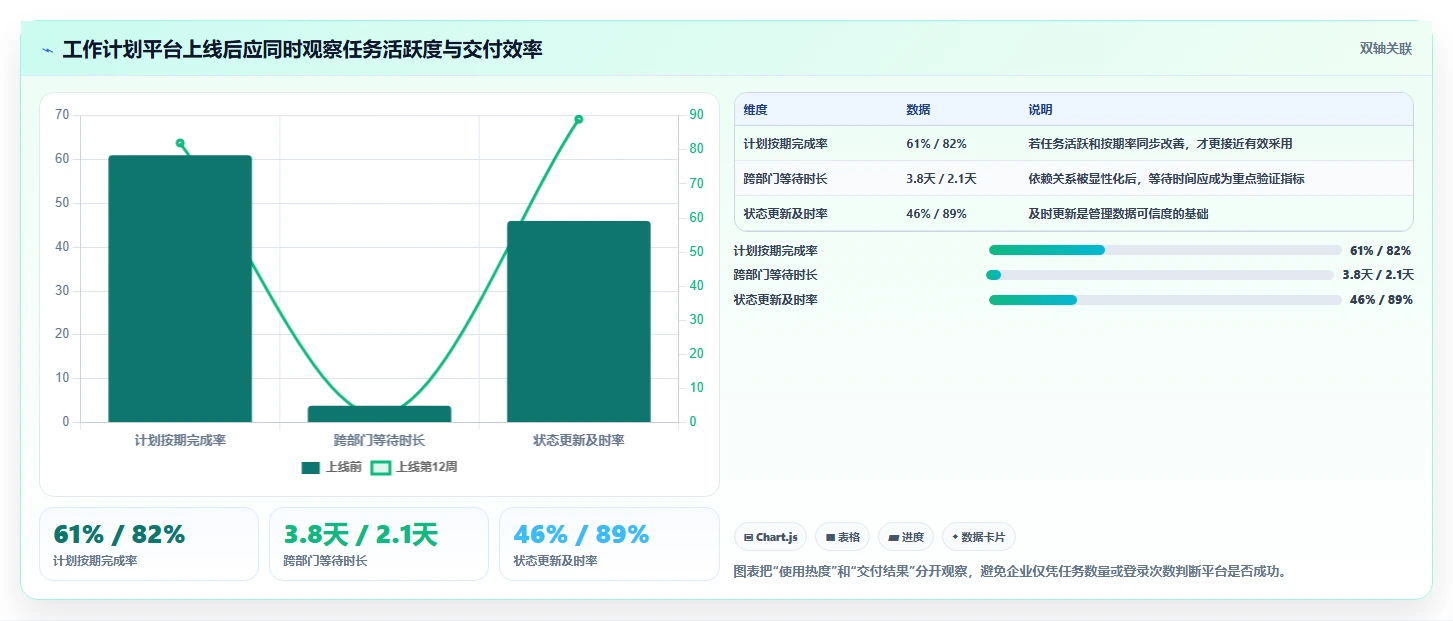Select the Chart.js tag chip
This screenshot has width=1453, height=621.
(x=771, y=537)
